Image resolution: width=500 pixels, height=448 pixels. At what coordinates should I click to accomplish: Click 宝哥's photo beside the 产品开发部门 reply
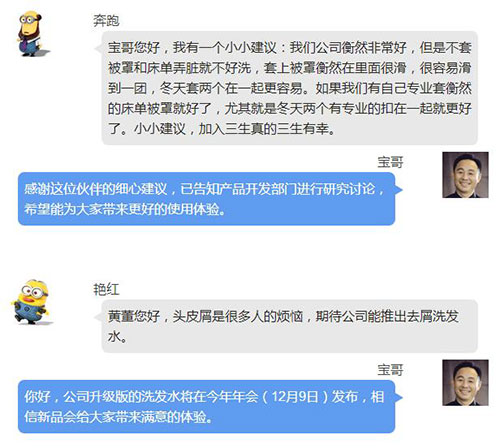pyautogui.click(x=465, y=175)
